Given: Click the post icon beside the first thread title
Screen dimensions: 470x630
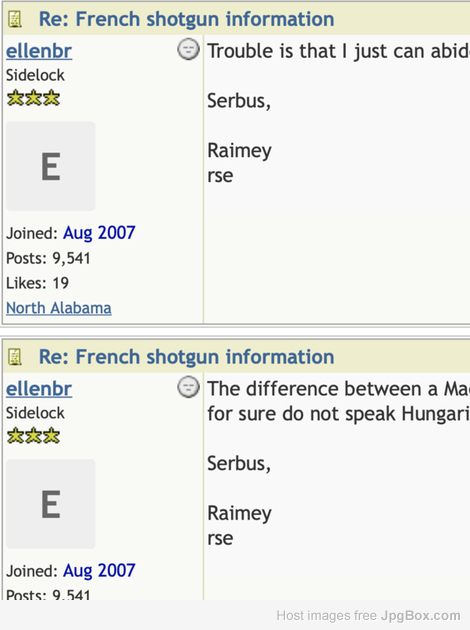Looking at the screenshot, I should 15,19.
